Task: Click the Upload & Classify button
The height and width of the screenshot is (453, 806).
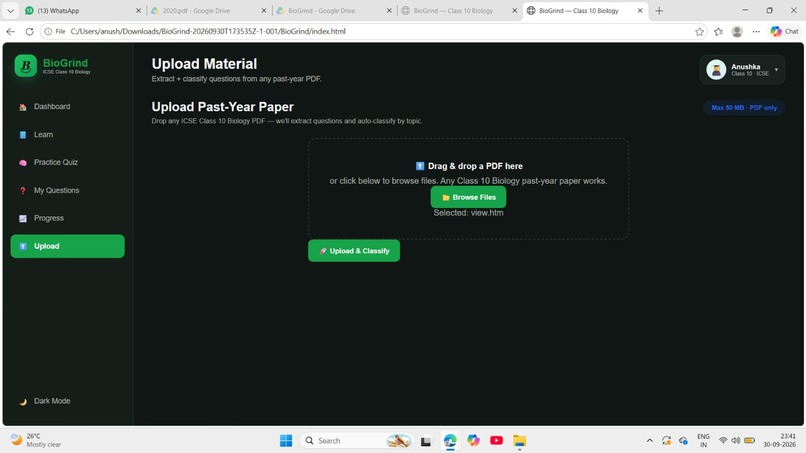Action: pyautogui.click(x=354, y=250)
